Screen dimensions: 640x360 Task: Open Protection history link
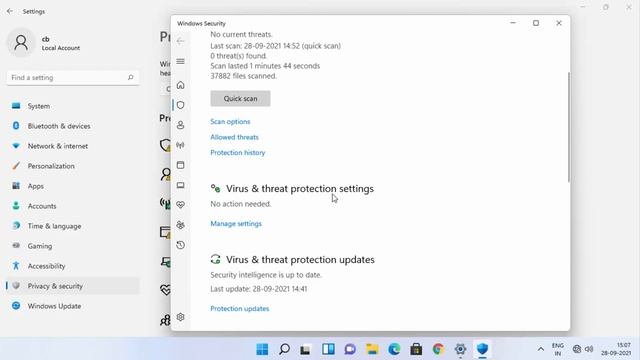238,153
